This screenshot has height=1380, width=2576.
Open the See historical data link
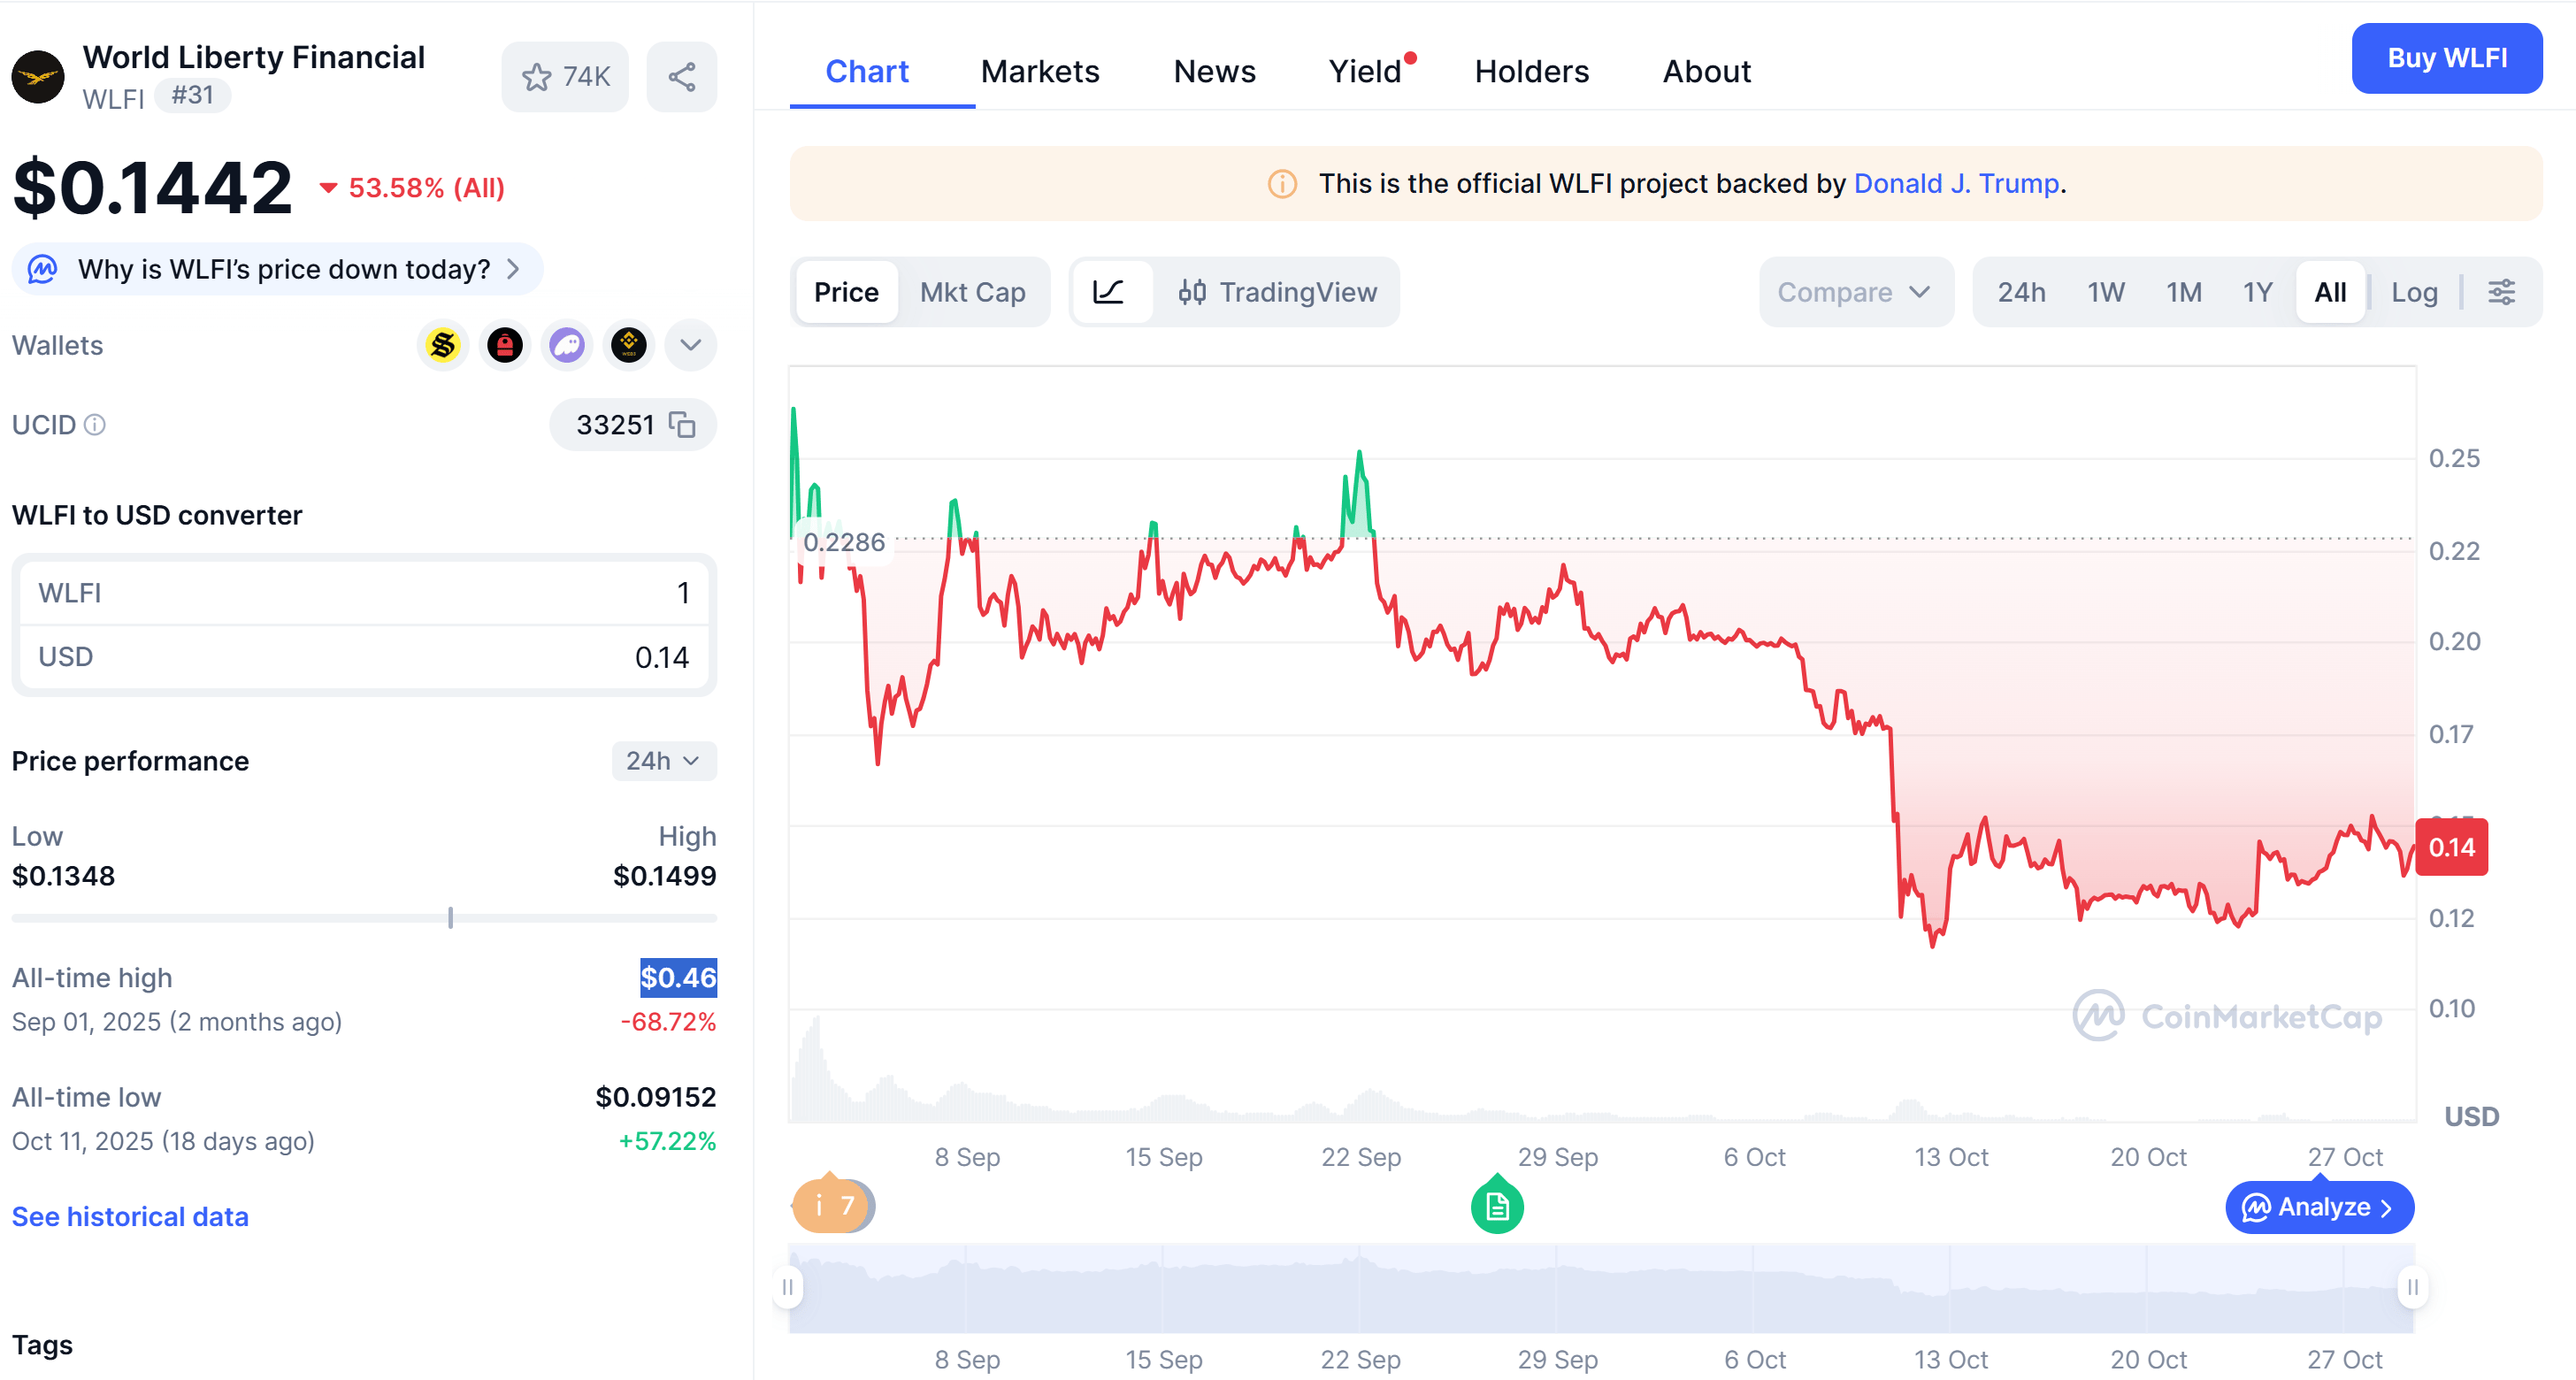130,1216
